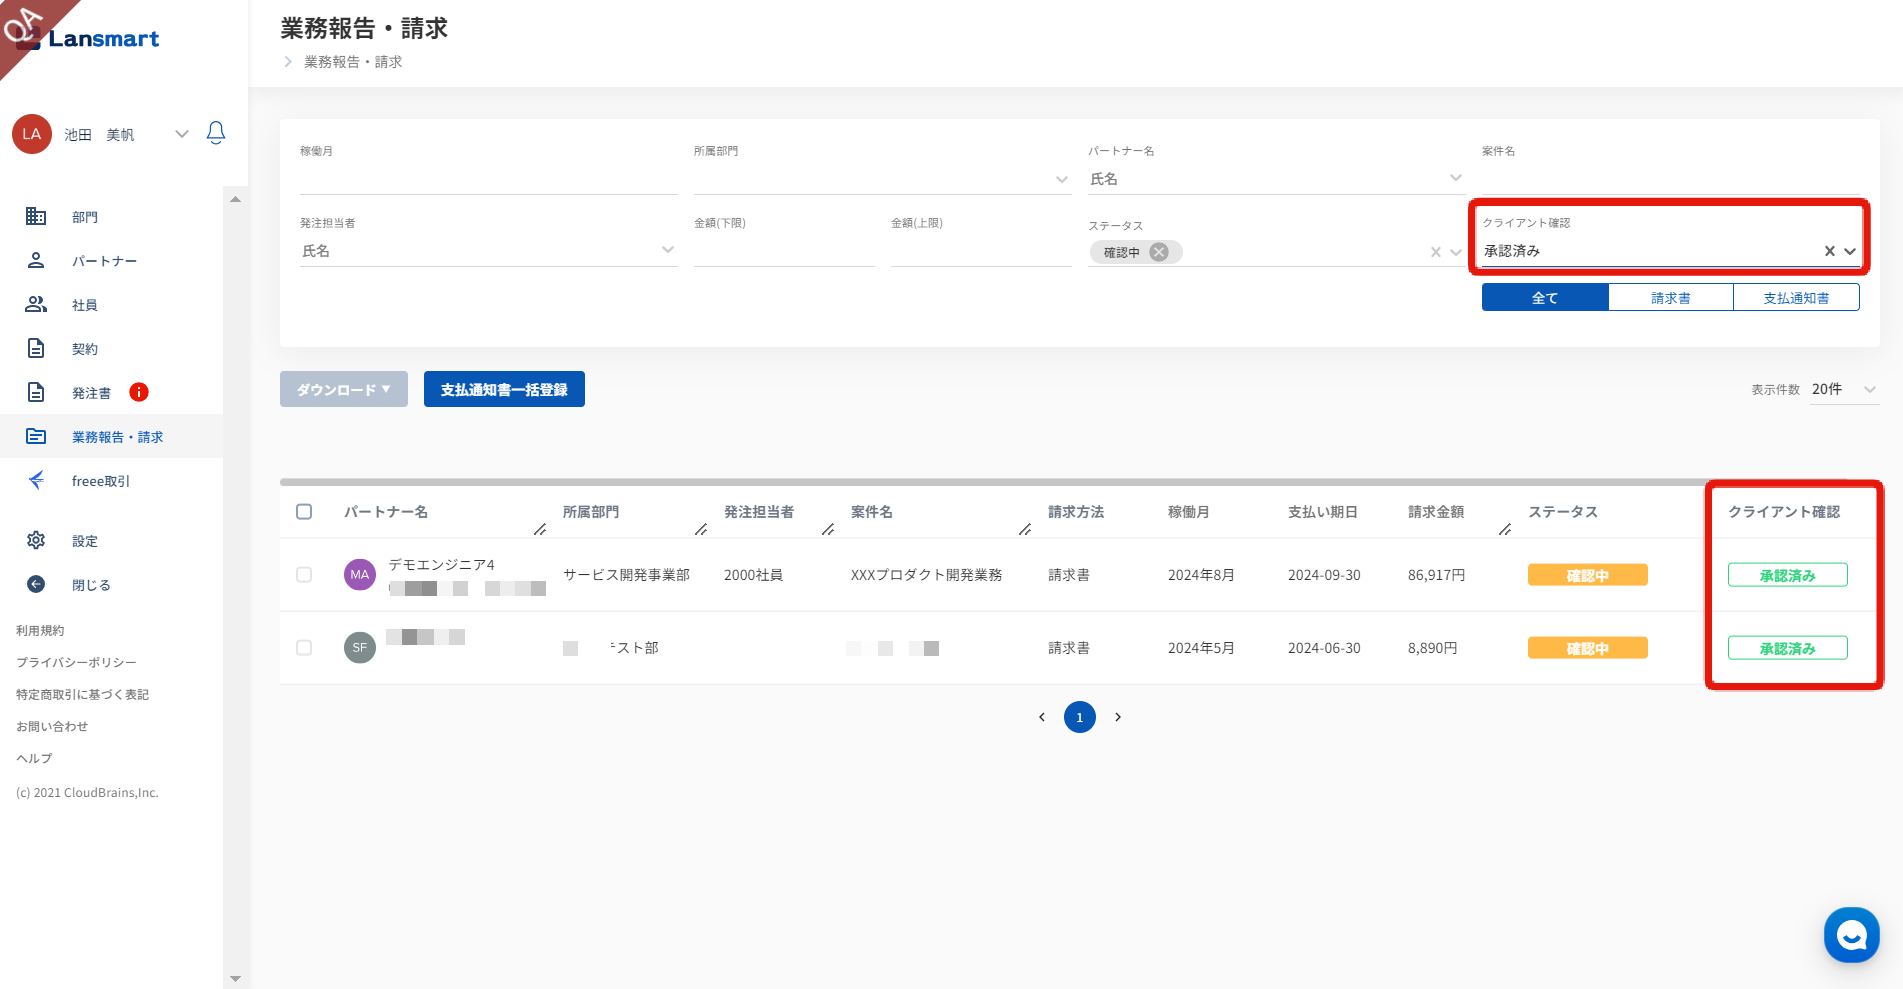Click resize handle of 発注担当者 column

828,529
